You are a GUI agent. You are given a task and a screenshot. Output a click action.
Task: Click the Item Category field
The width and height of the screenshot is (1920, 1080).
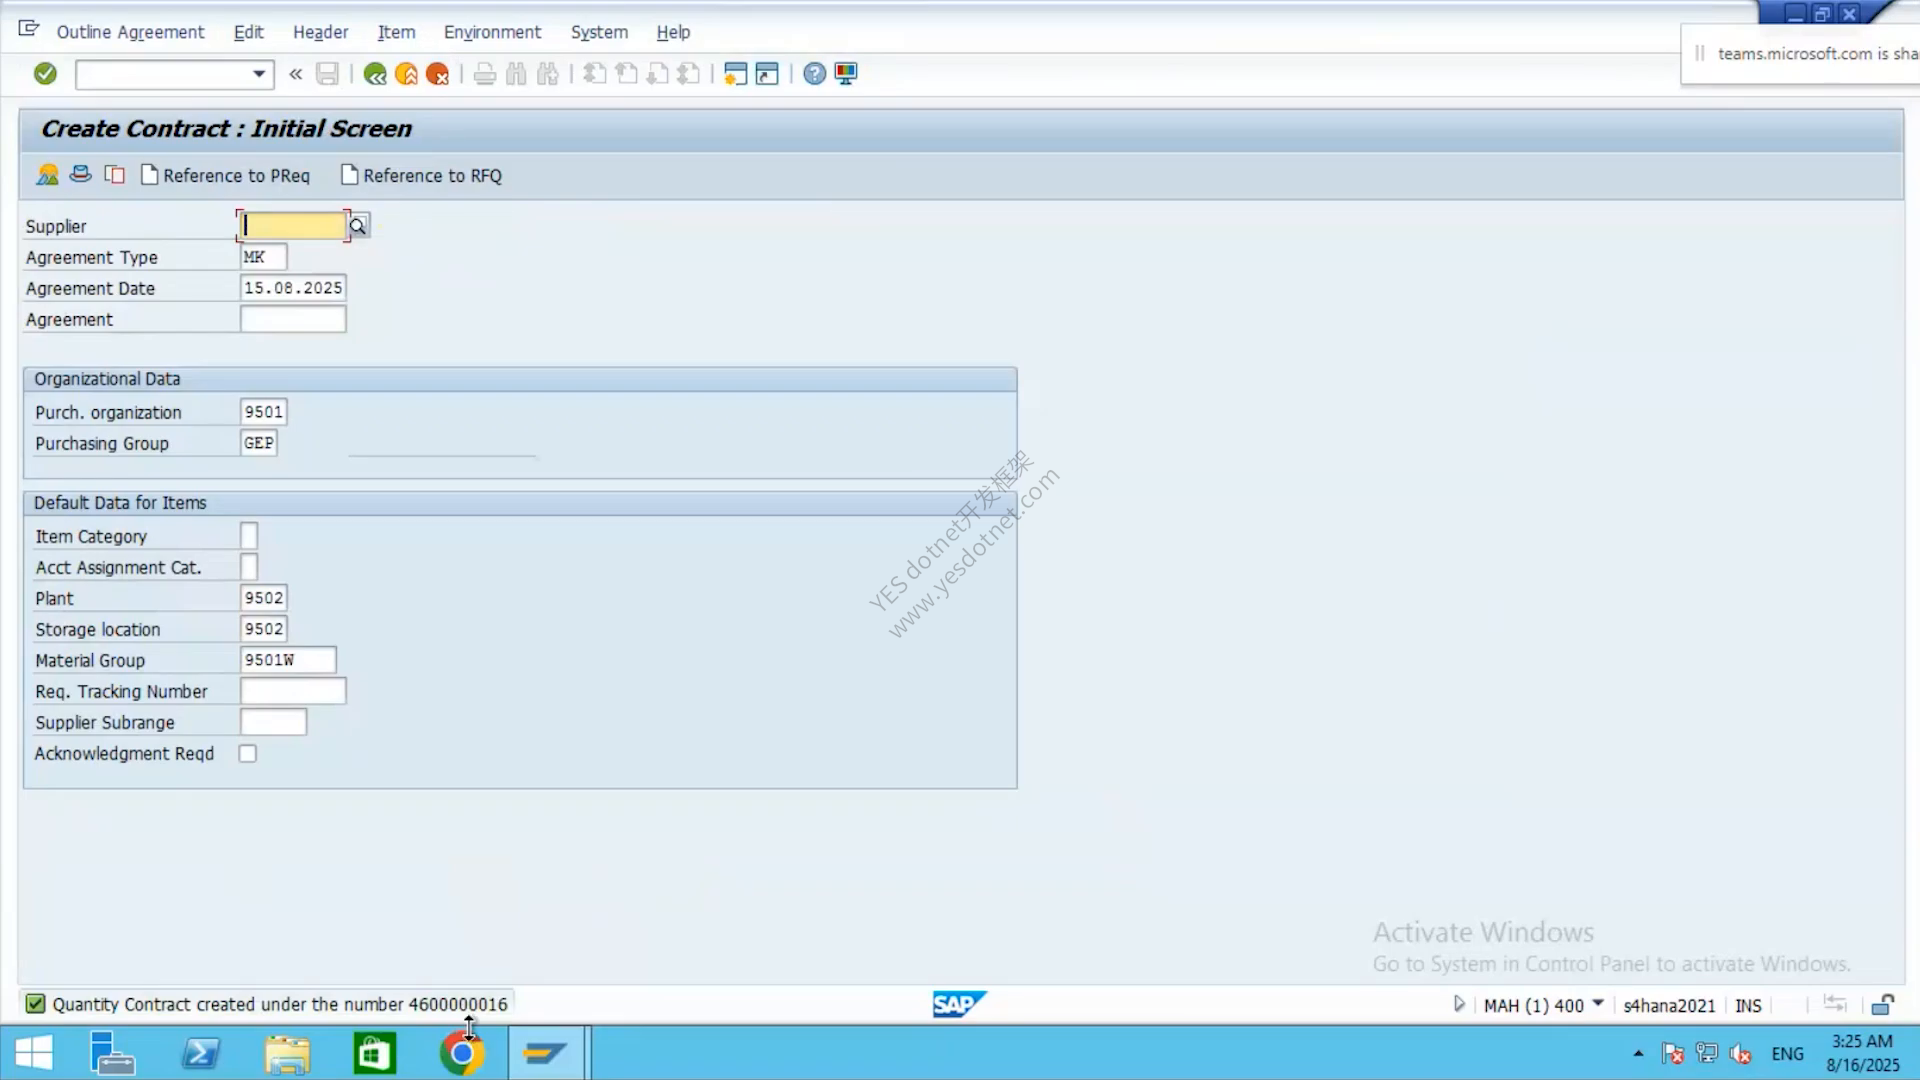click(249, 536)
